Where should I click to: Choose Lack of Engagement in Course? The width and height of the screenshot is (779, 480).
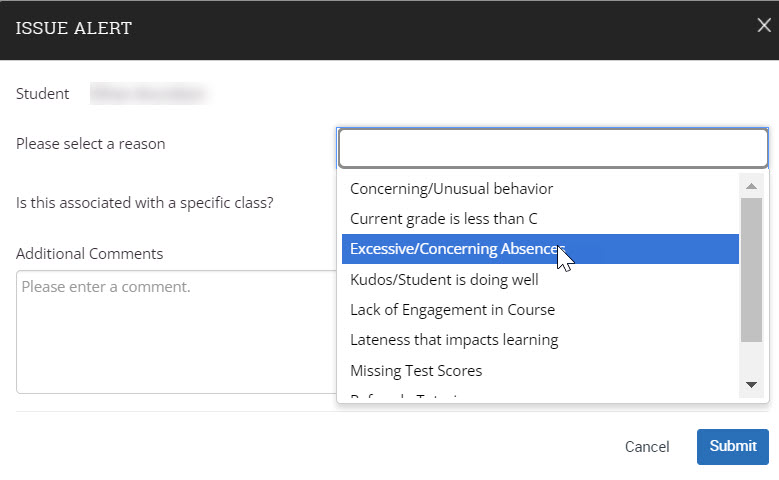[540, 310]
